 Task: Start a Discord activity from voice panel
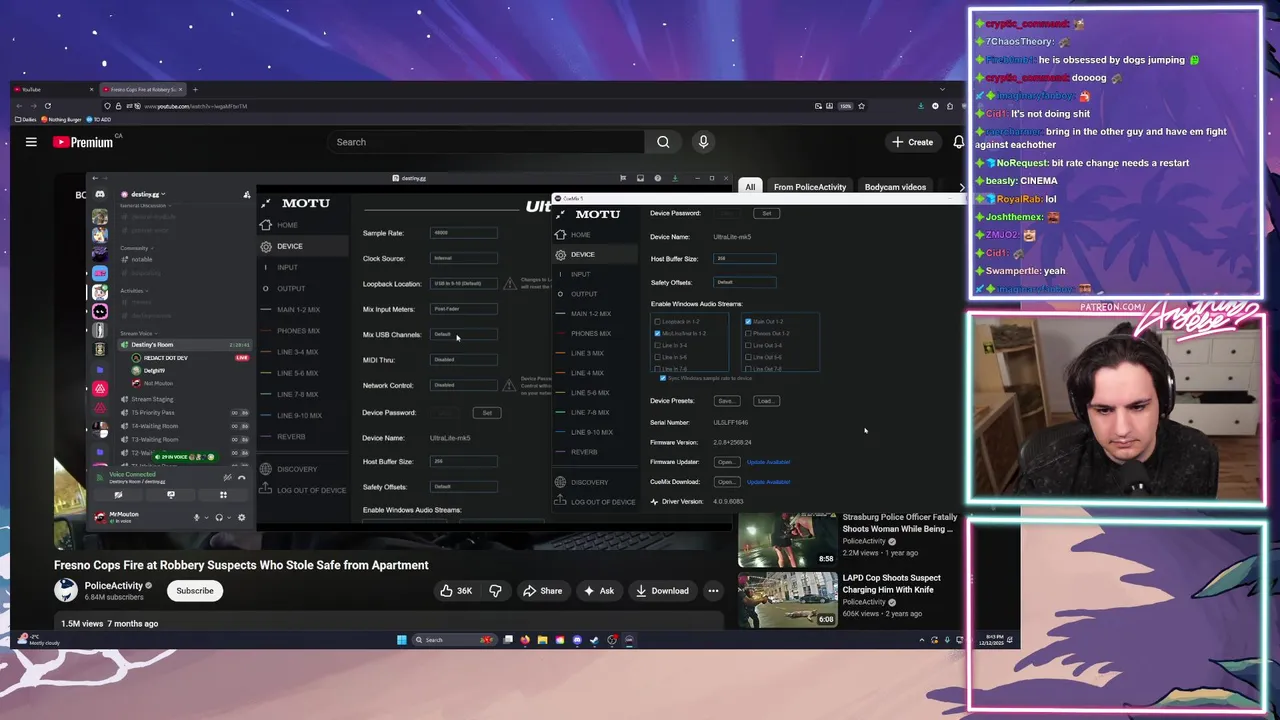223,495
